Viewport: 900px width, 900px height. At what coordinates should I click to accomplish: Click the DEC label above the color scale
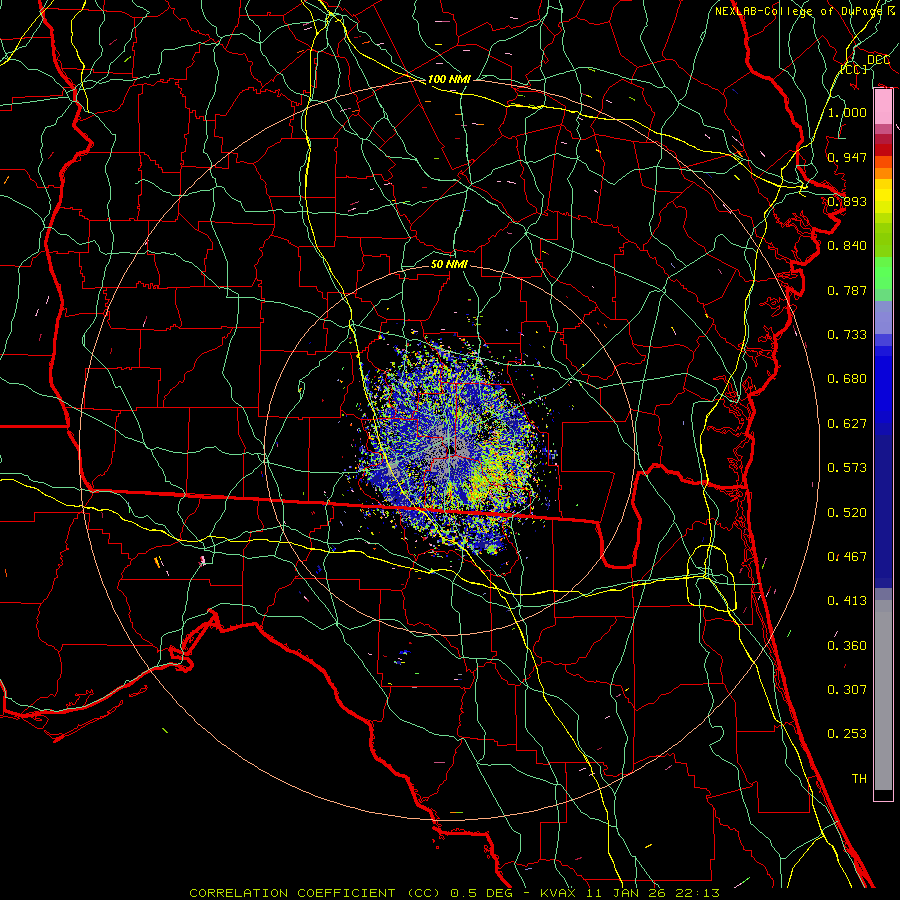878,60
